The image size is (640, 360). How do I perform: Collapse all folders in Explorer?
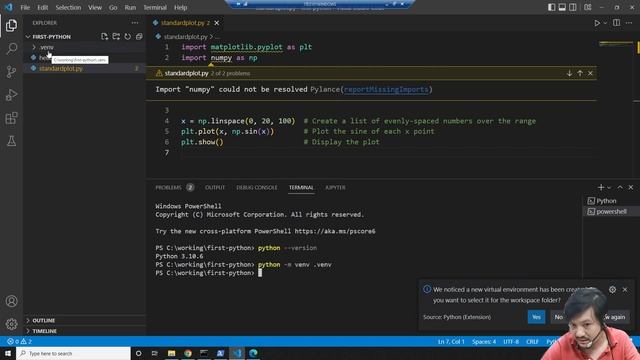point(139,37)
